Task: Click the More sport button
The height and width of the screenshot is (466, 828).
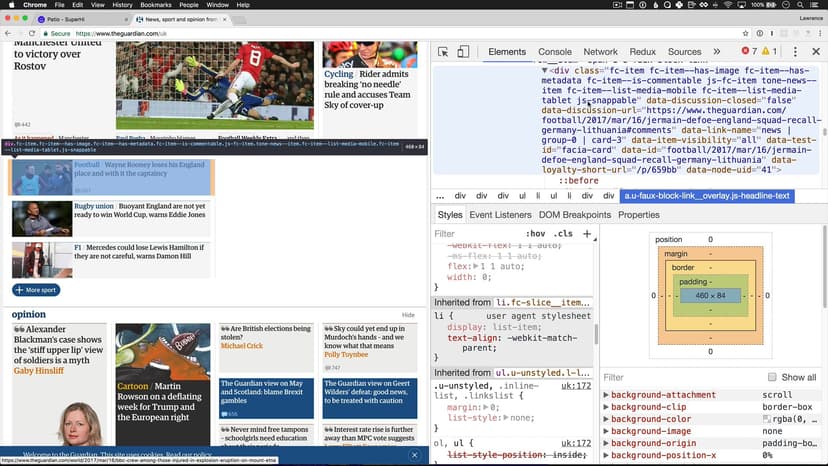Action: [x=37, y=290]
